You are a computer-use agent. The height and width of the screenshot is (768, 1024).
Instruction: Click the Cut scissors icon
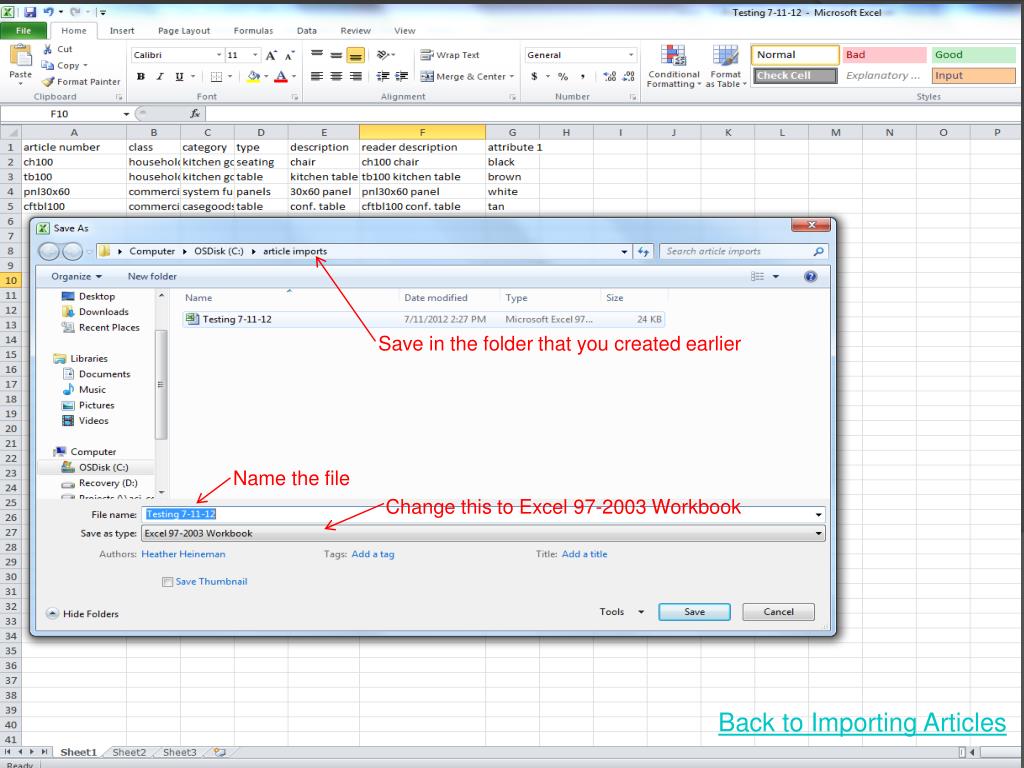coord(48,49)
